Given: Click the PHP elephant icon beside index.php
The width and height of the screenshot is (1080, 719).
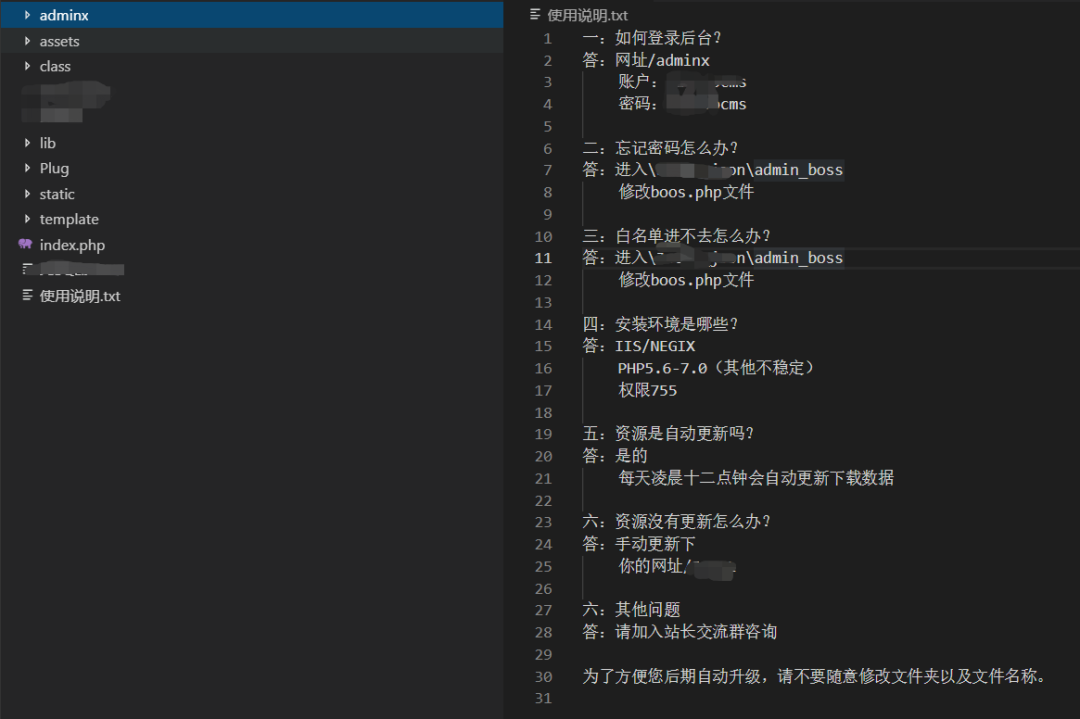Looking at the screenshot, I should pyautogui.click(x=25, y=245).
